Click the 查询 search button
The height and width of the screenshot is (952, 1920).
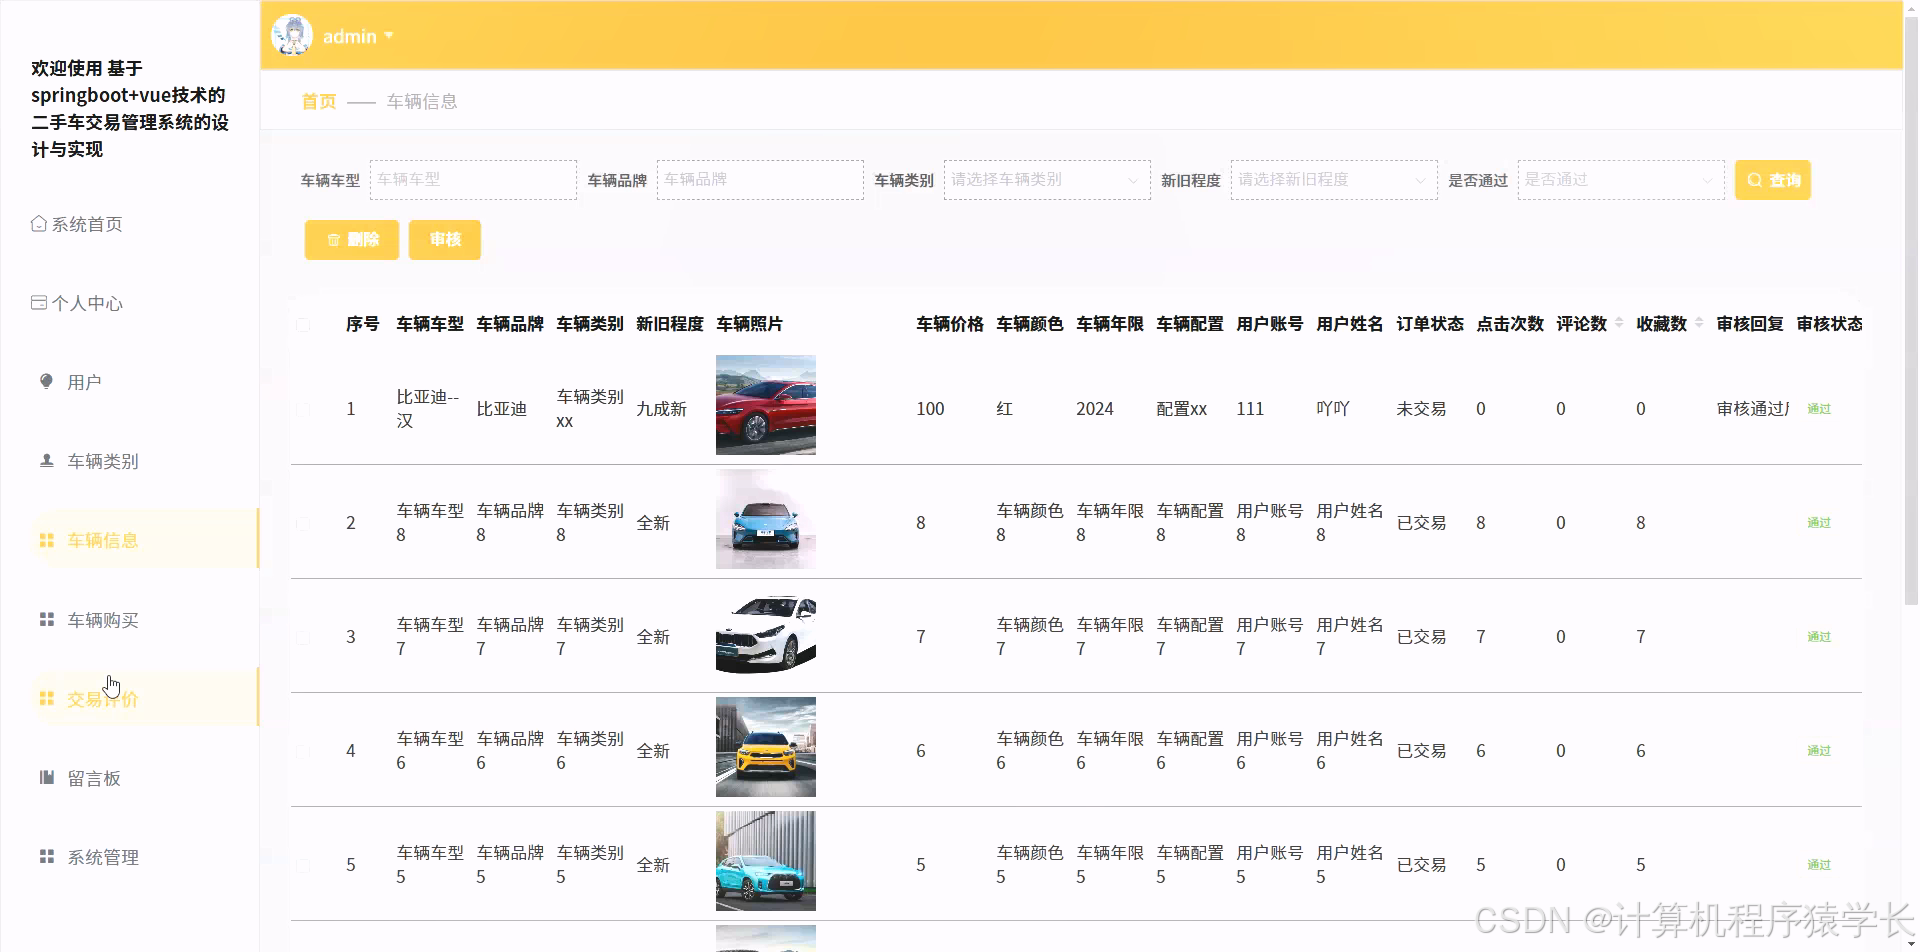tap(1773, 180)
